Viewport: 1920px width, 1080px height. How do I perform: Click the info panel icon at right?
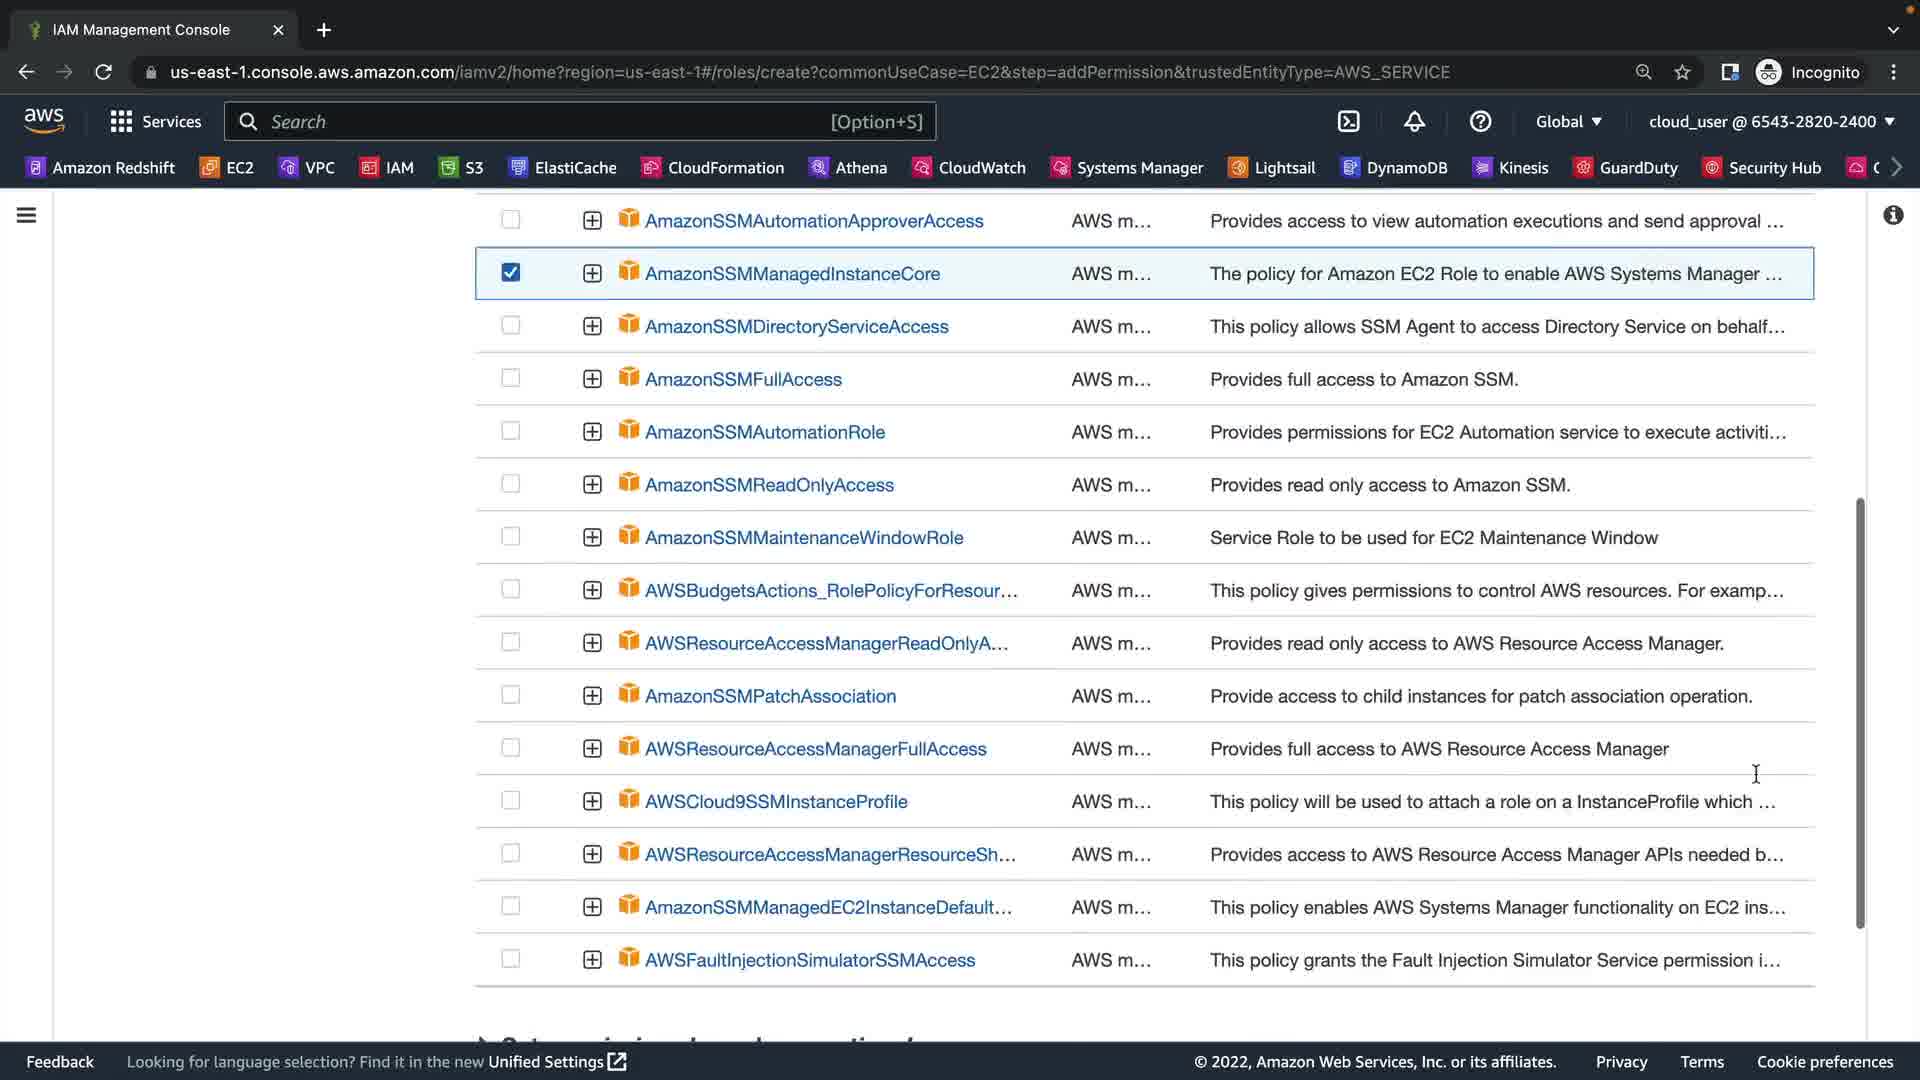[x=1893, y=215]
